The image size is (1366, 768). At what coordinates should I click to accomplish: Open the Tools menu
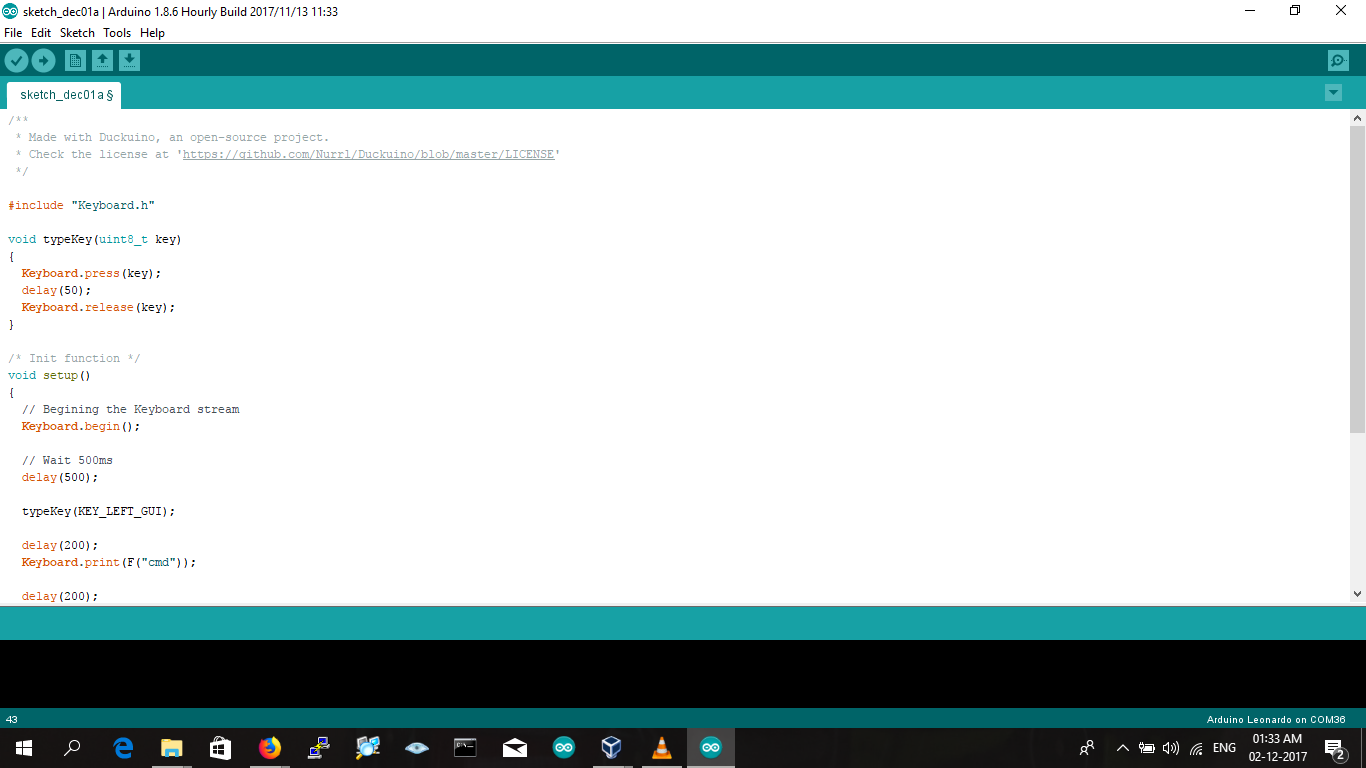[117, 33]
